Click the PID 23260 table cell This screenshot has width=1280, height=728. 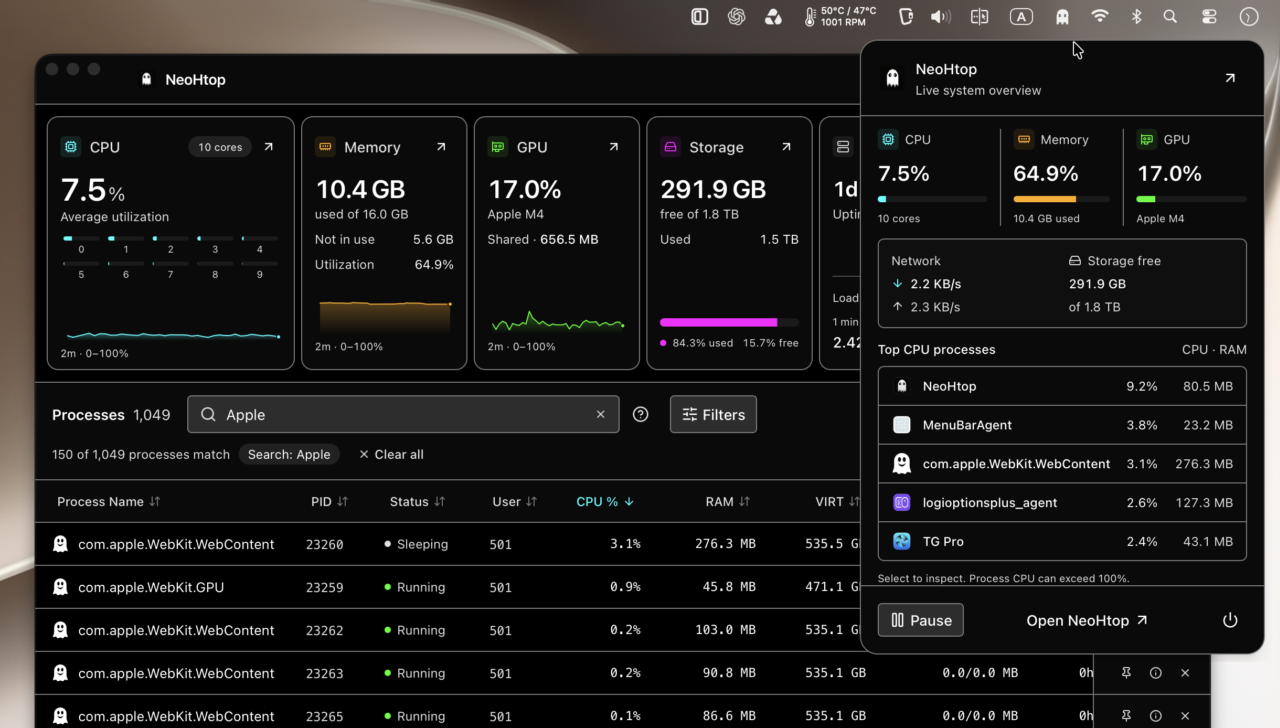tap(325, 544)
